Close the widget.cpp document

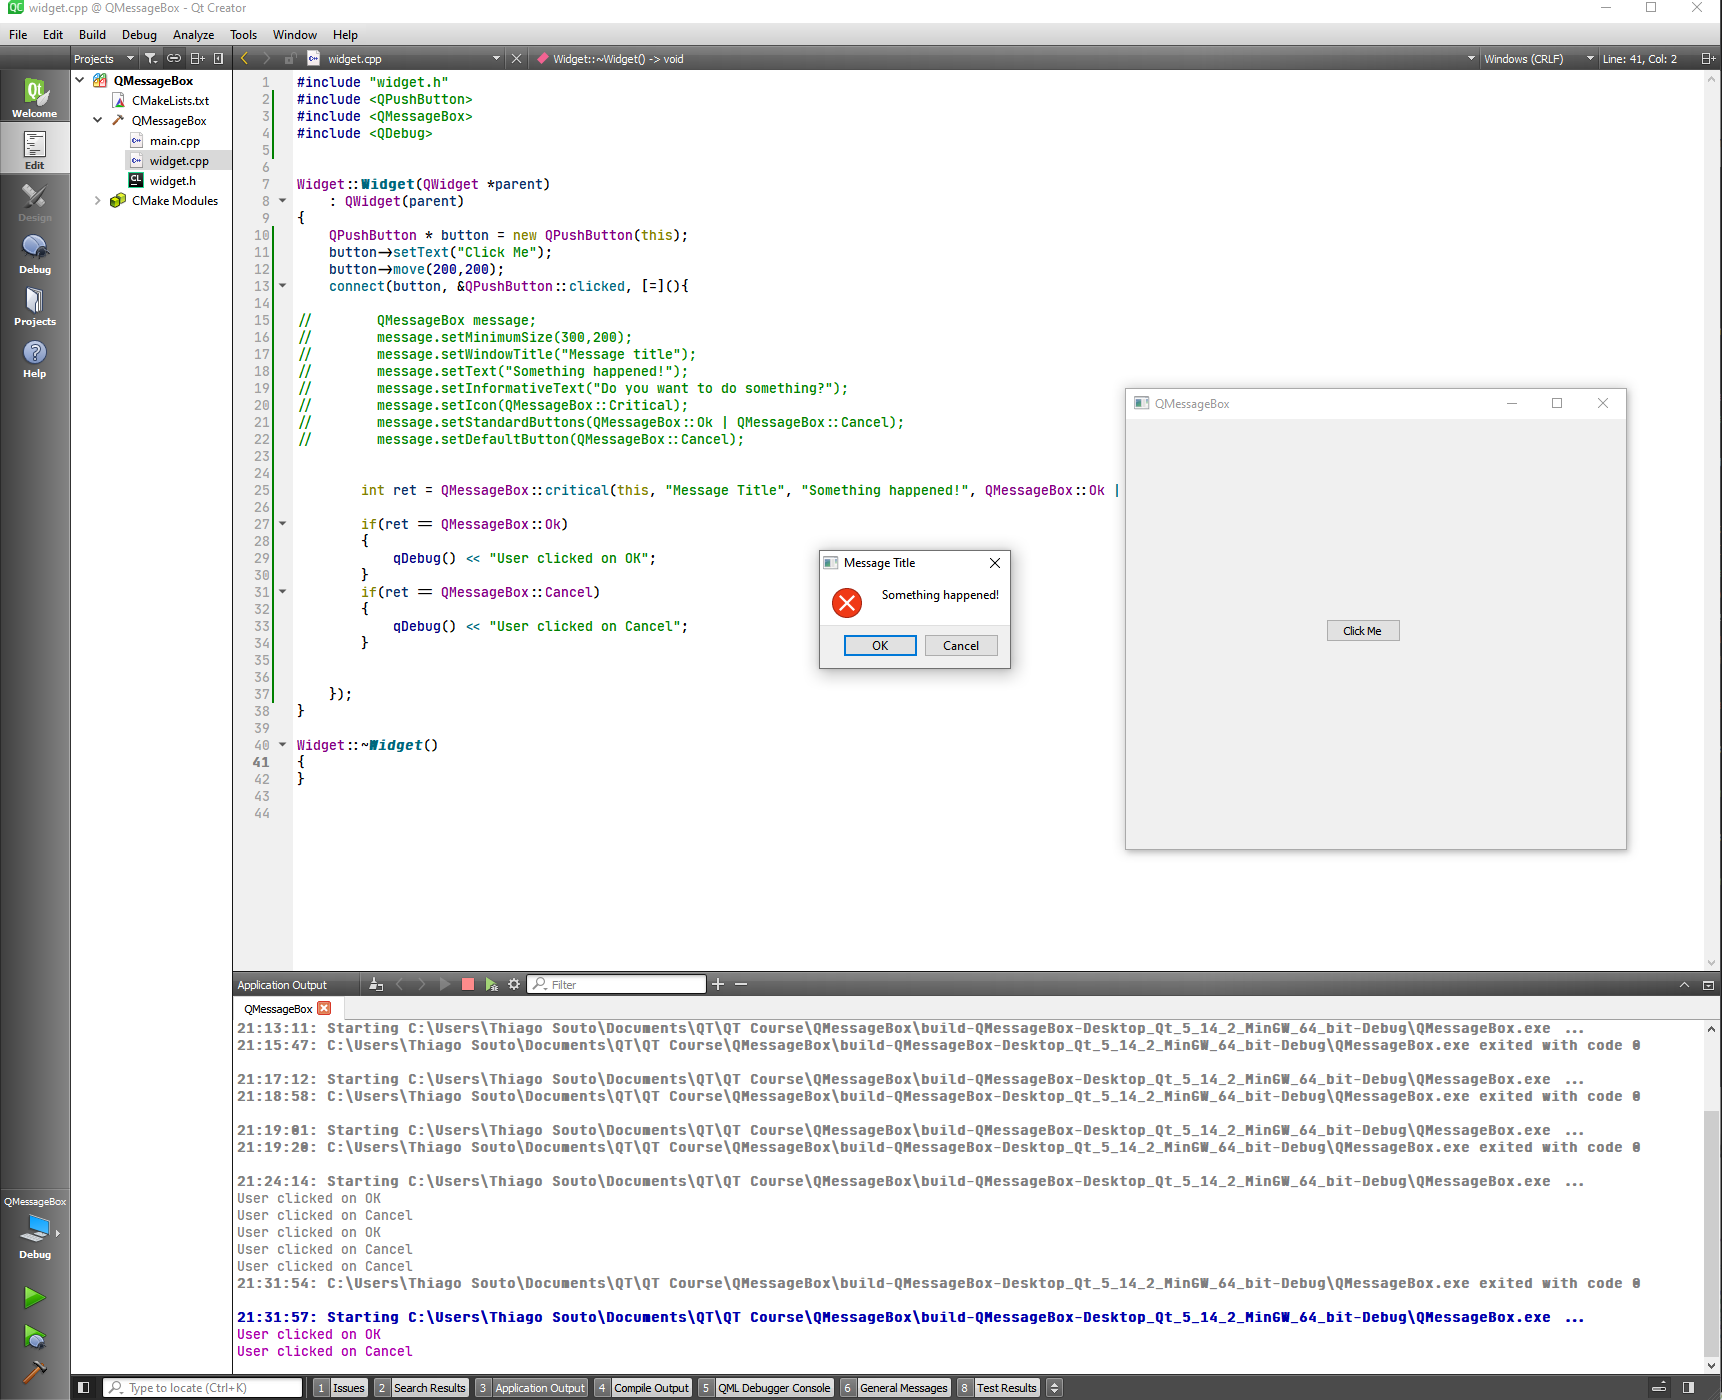[517, 59]
